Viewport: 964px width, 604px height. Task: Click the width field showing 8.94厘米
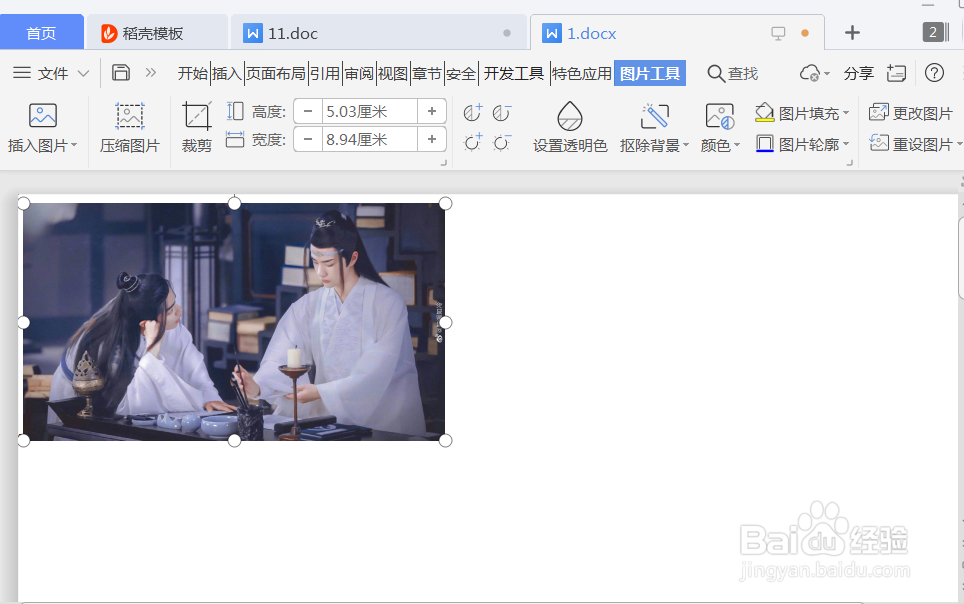370,140
